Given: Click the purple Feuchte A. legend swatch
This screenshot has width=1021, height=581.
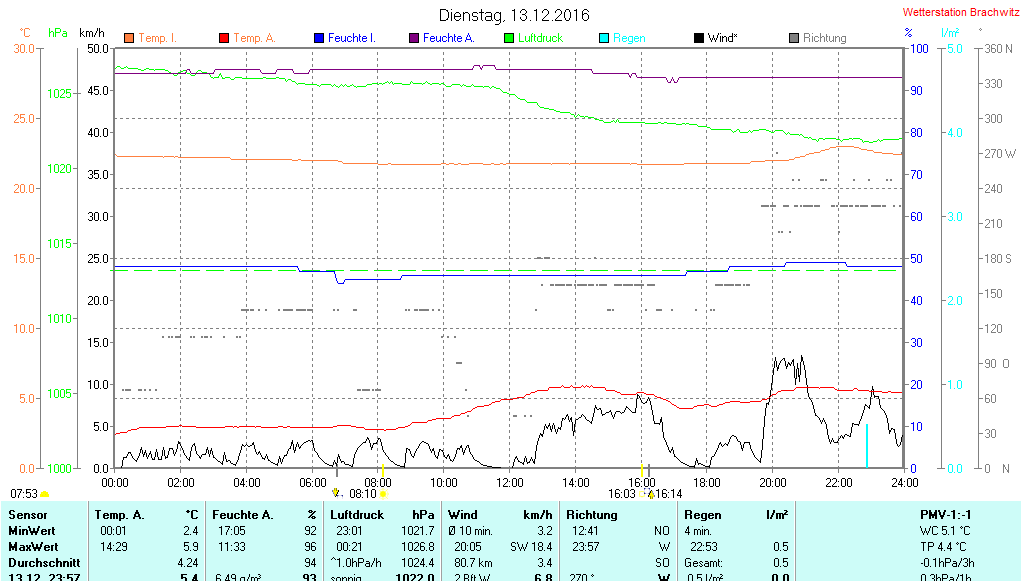Looking at the screenshot, I should click(414, 38).
